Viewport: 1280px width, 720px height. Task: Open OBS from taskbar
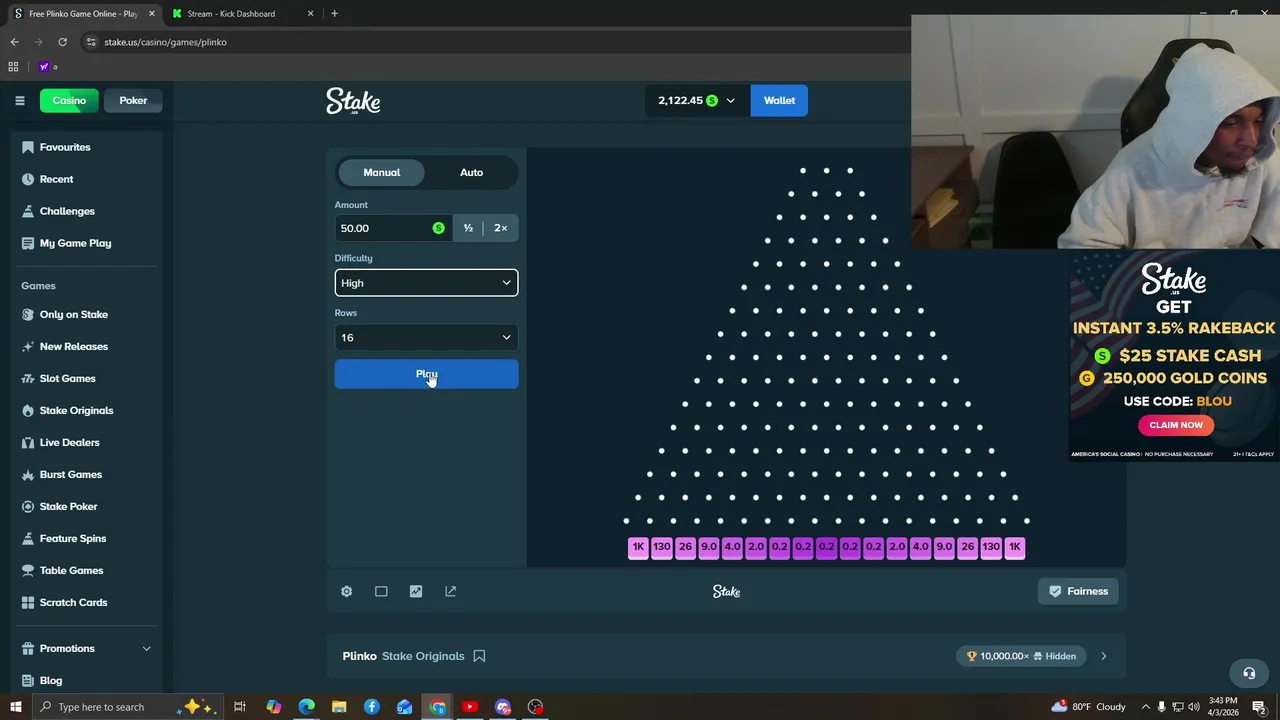coord(536,707)
